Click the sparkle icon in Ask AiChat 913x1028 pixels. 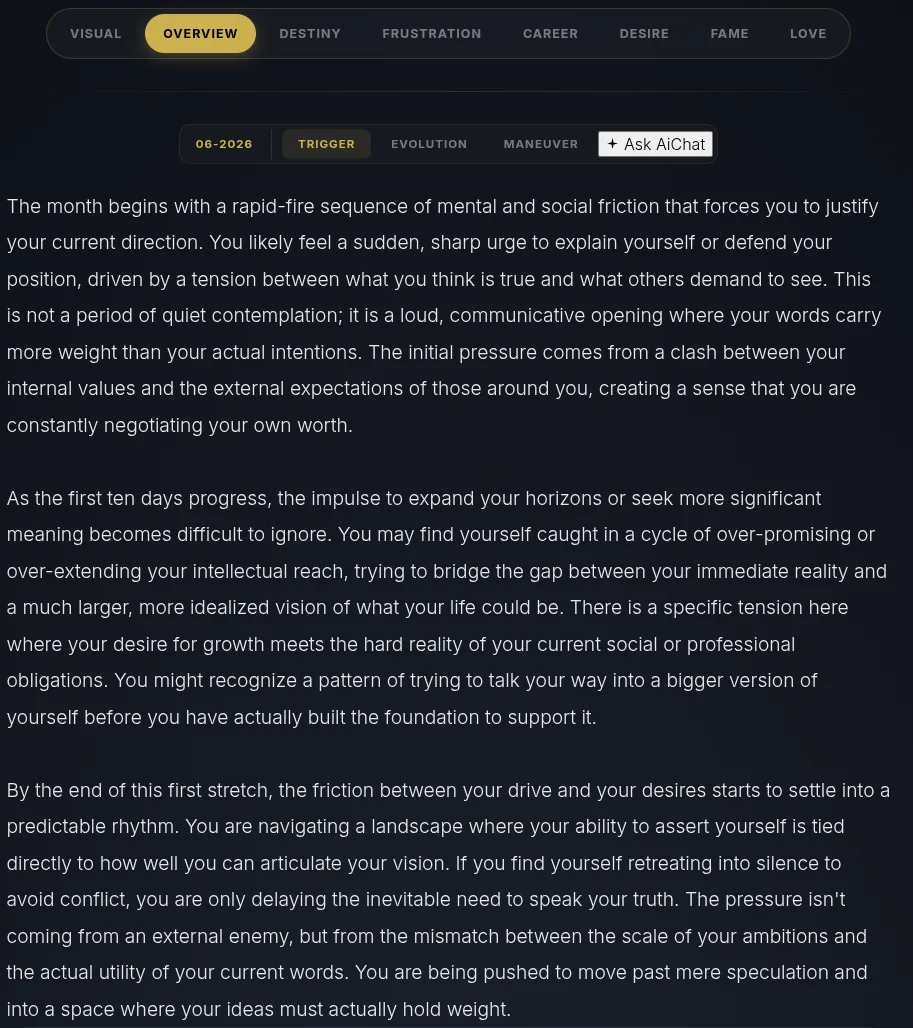click(612, 144)
